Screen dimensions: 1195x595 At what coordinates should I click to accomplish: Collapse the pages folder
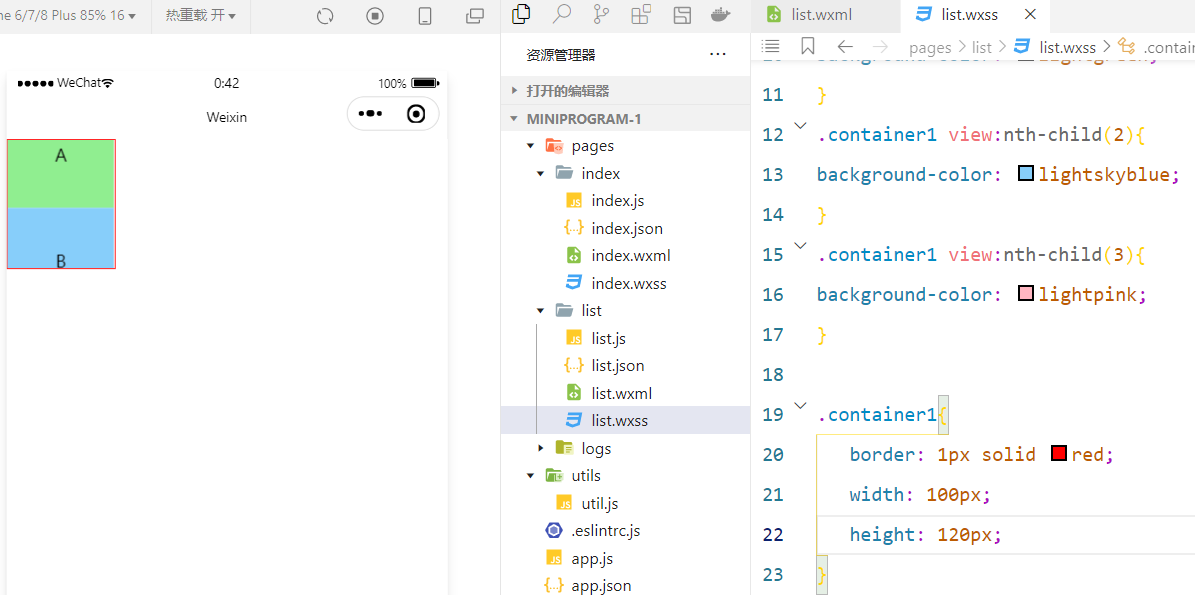click(x=531, y=146)
